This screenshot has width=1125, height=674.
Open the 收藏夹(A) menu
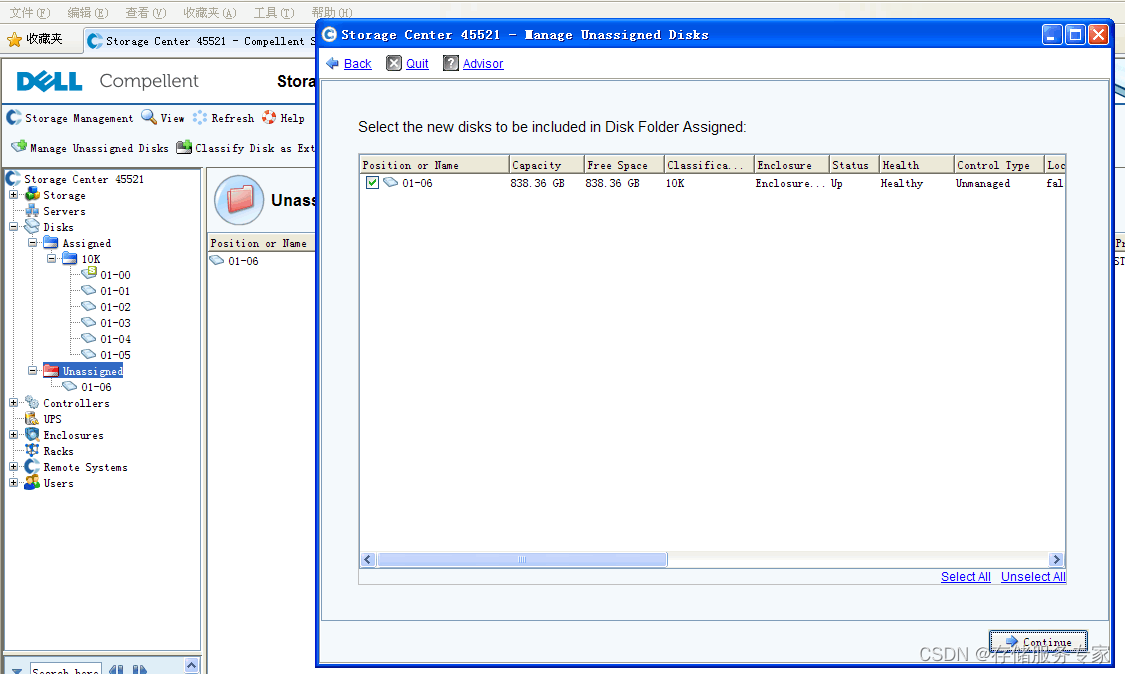coord(210,12)
